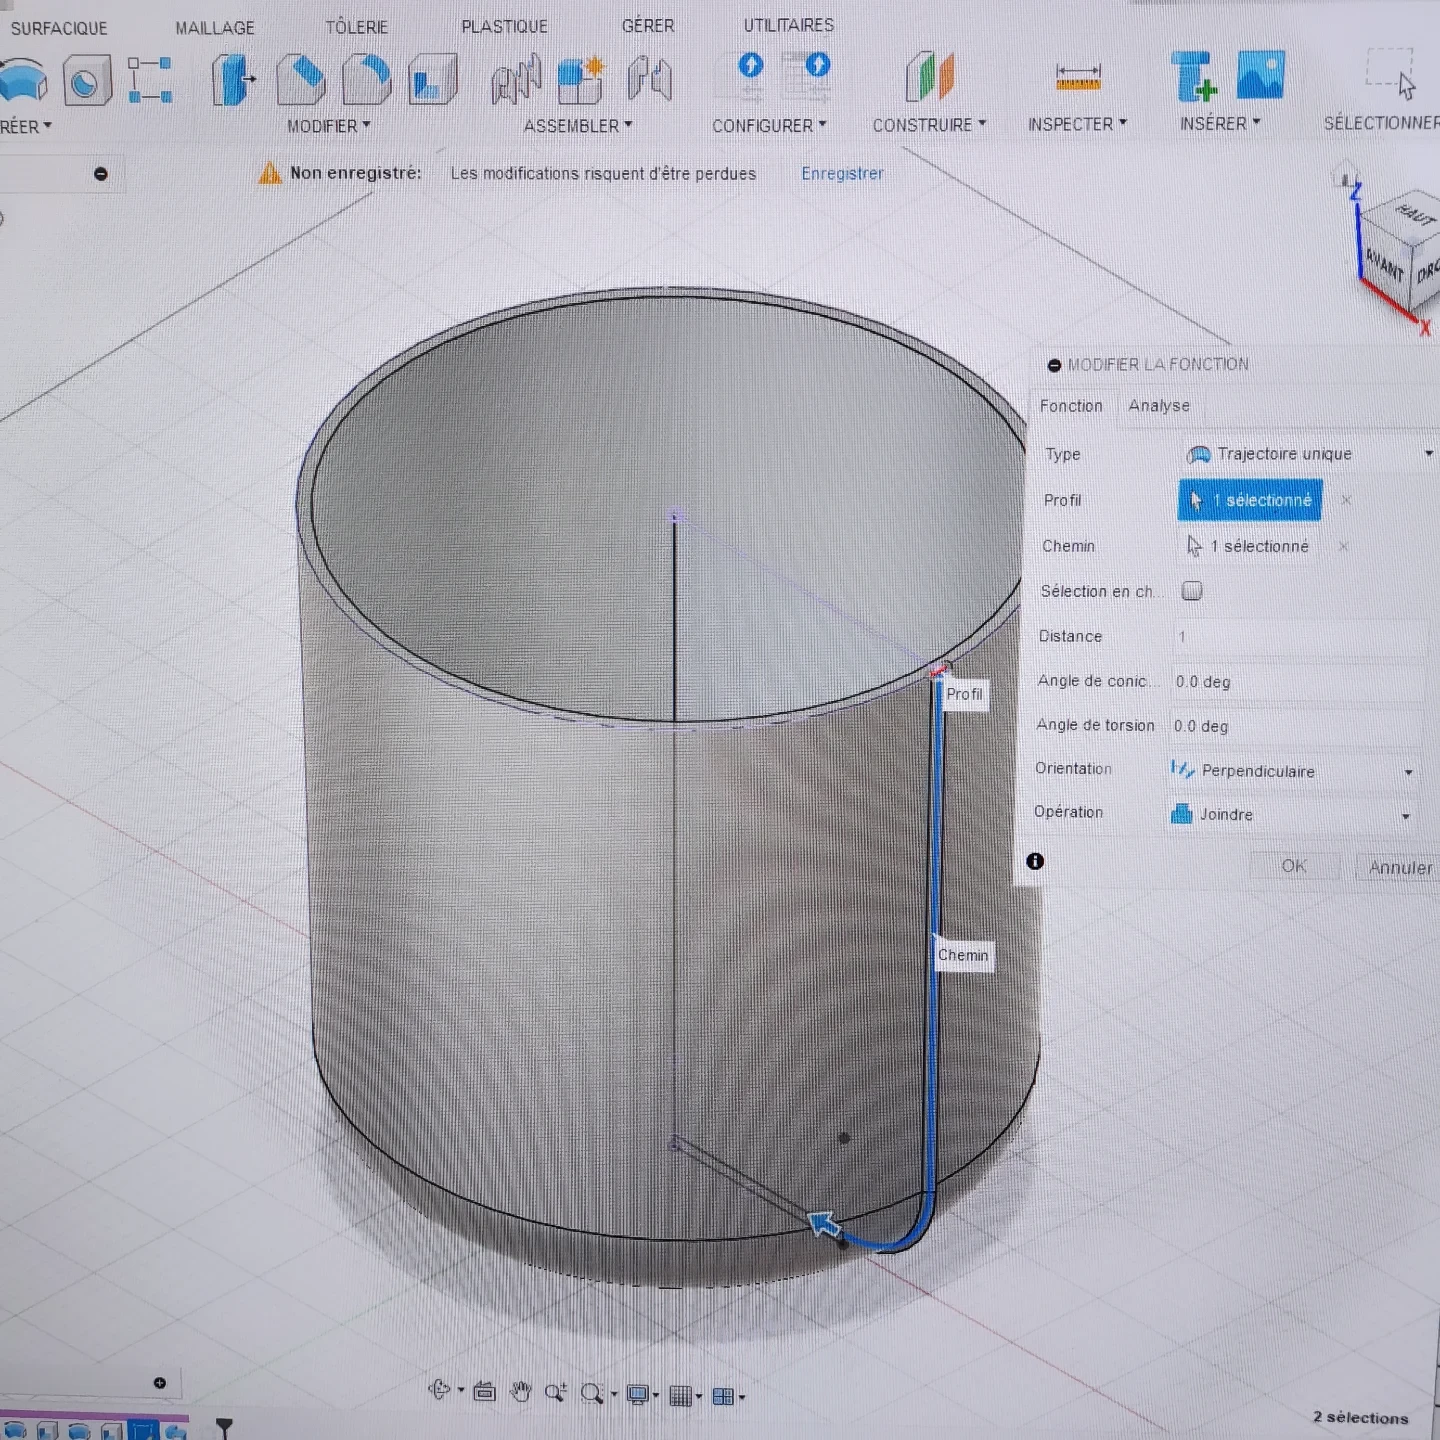This screenshot has width=1440, height=1440.
Task: Click the Enregistrer link
Action: (842, 174)
